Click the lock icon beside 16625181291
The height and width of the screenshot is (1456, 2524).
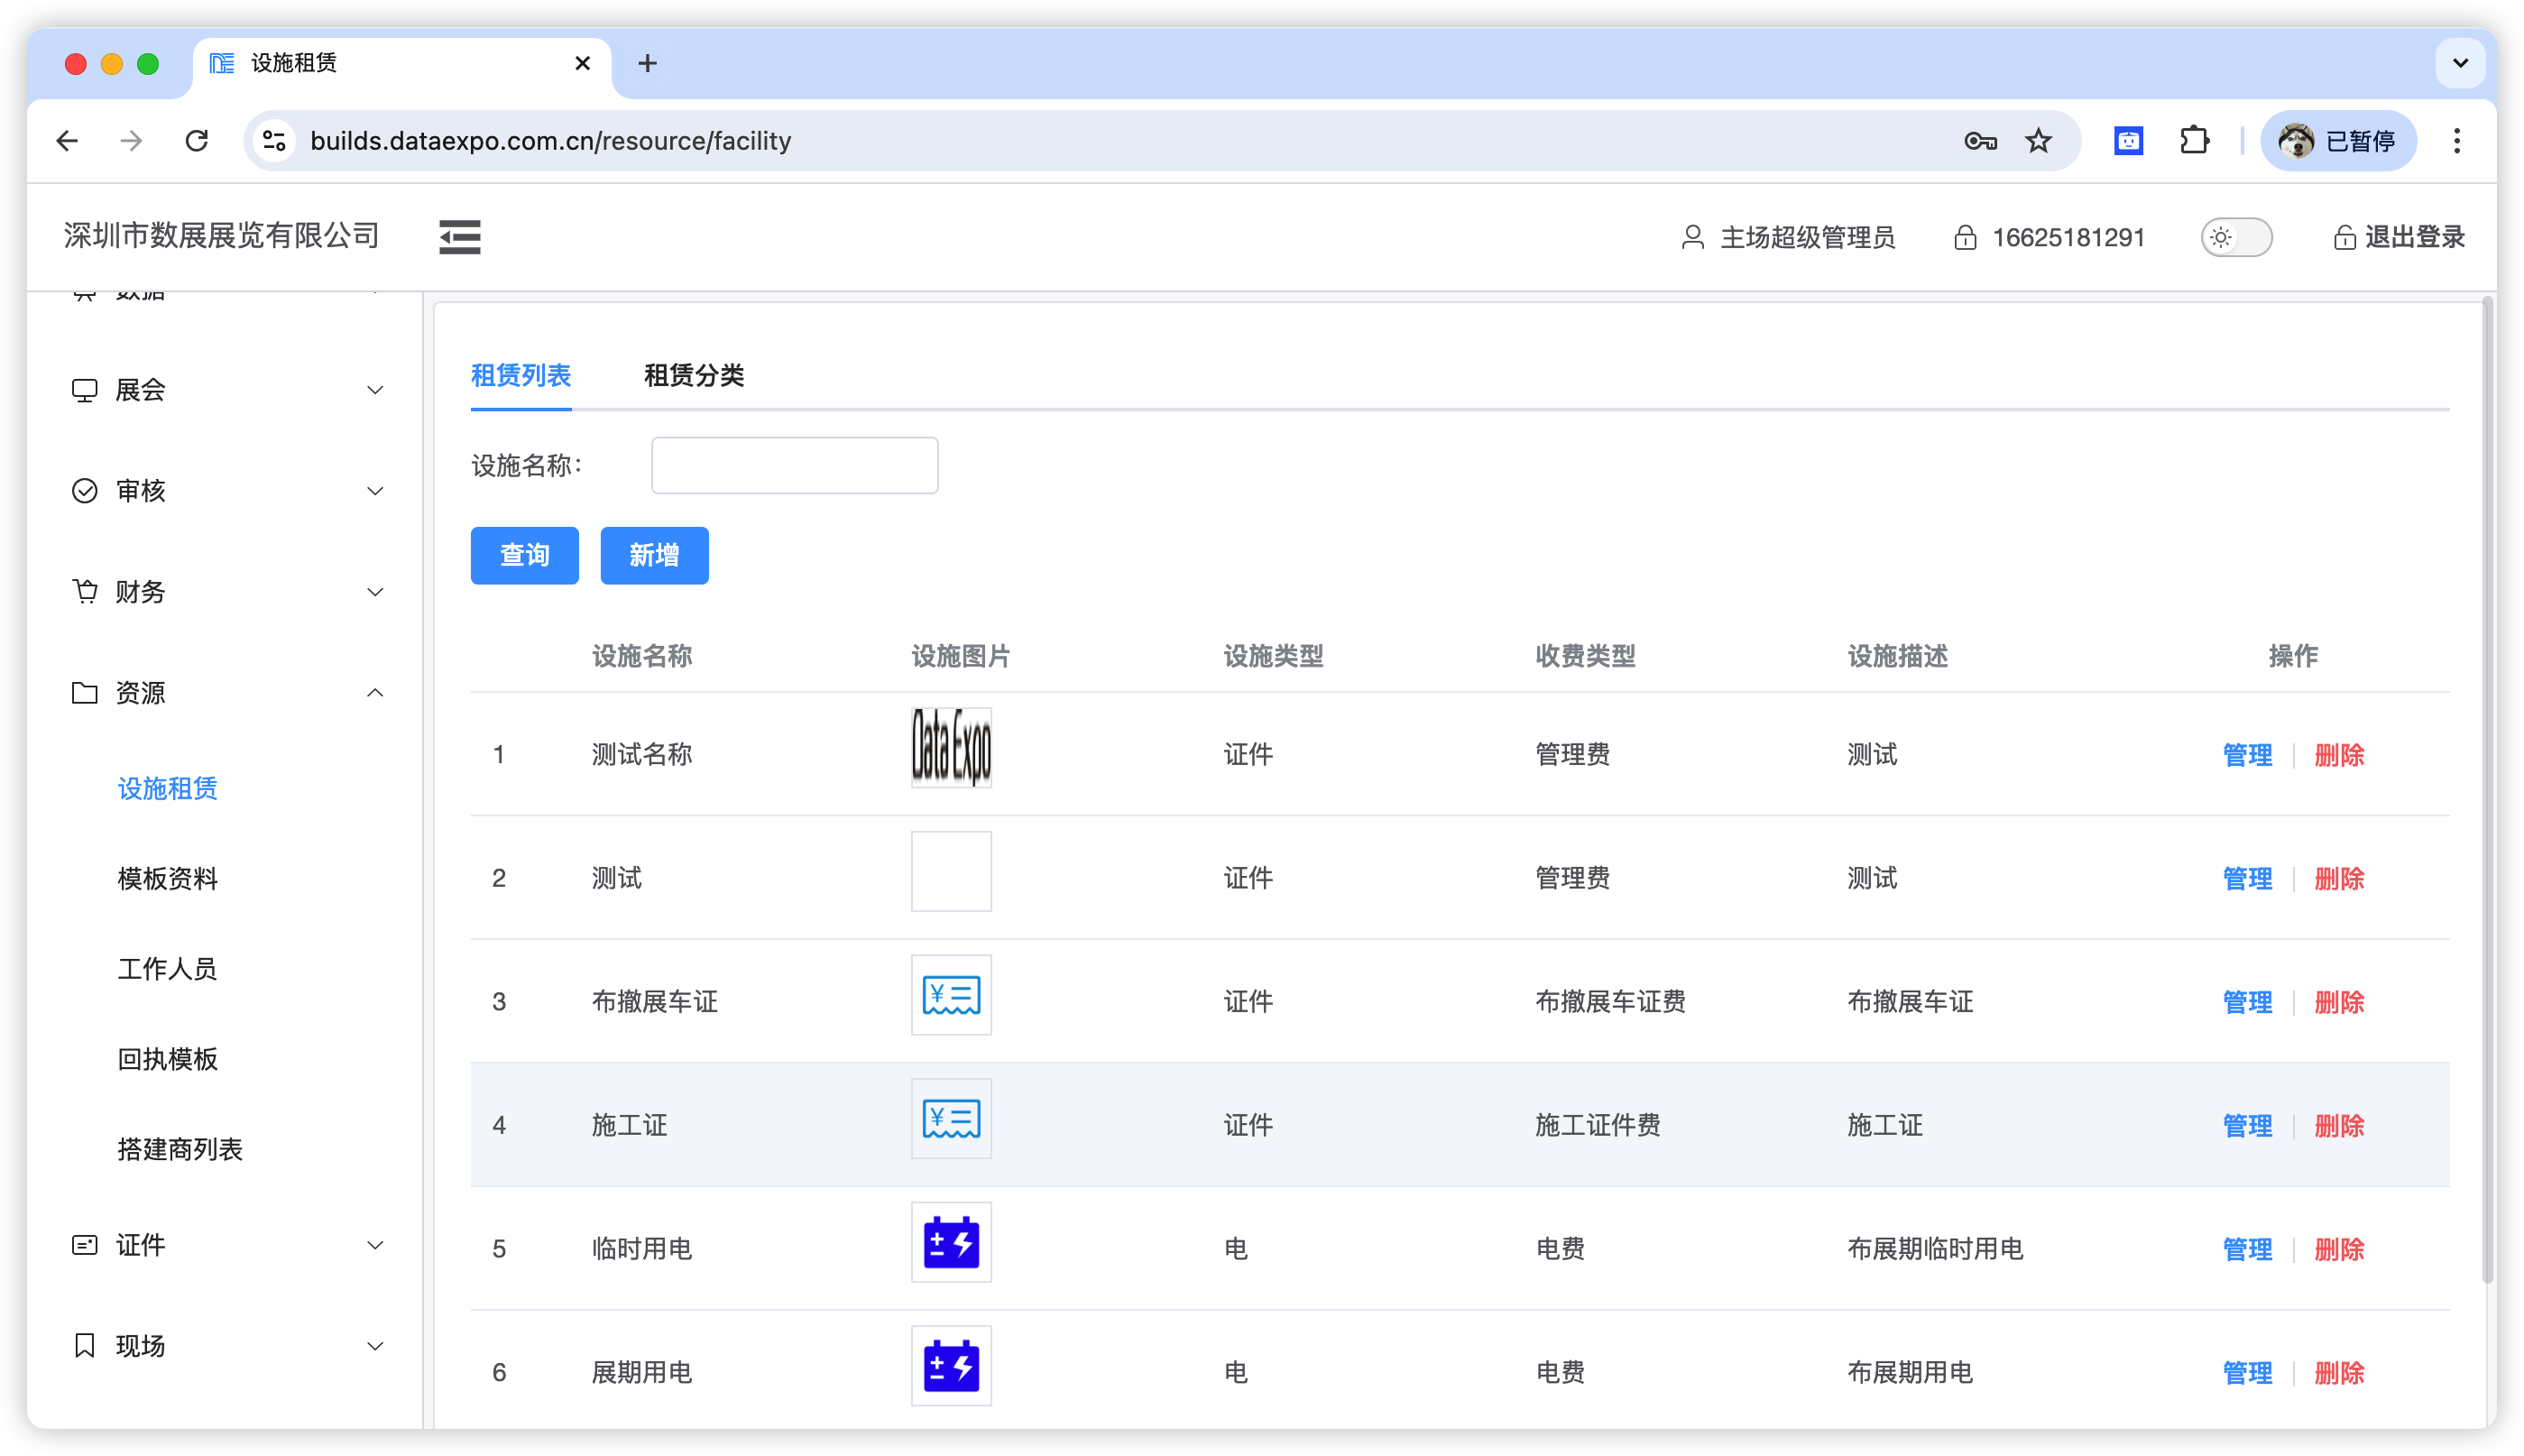1964,237
